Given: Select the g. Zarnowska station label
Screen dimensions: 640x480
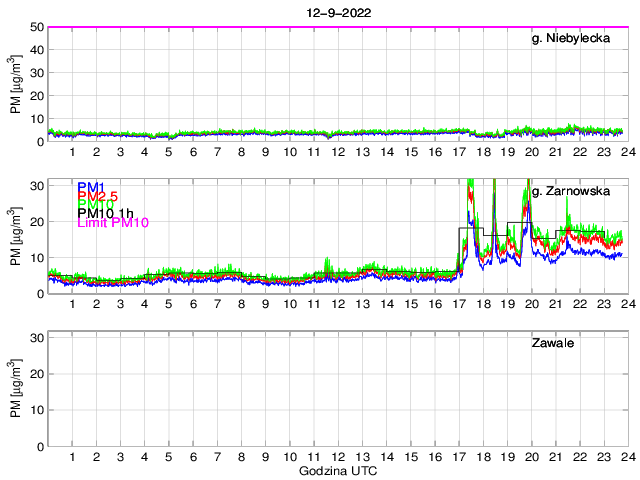Looking at the screenshot, I should click(570, 191).
